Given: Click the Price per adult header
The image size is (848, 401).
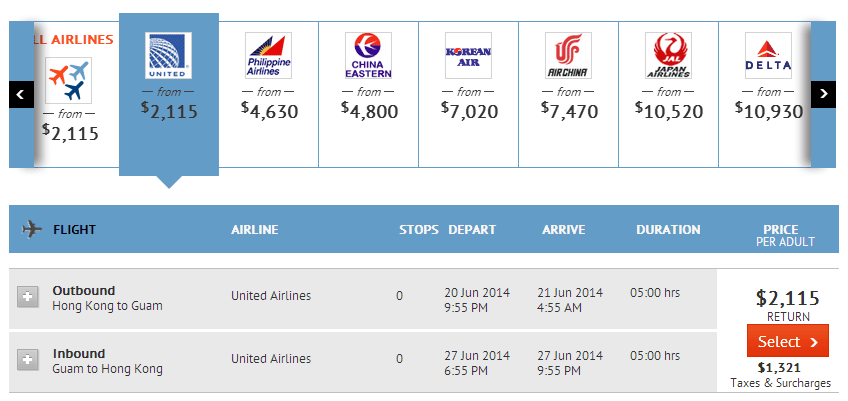Looking at the screenshot, I should [785, 235].
